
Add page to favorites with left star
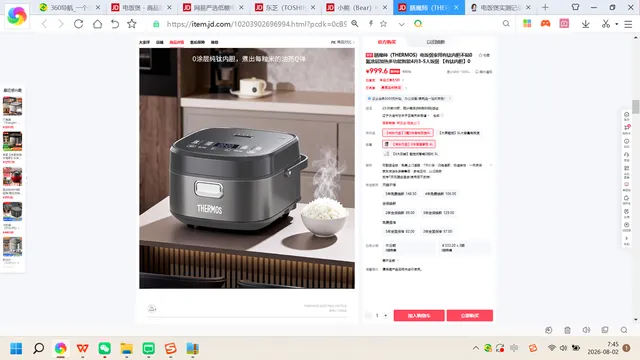tap(131, 24)
